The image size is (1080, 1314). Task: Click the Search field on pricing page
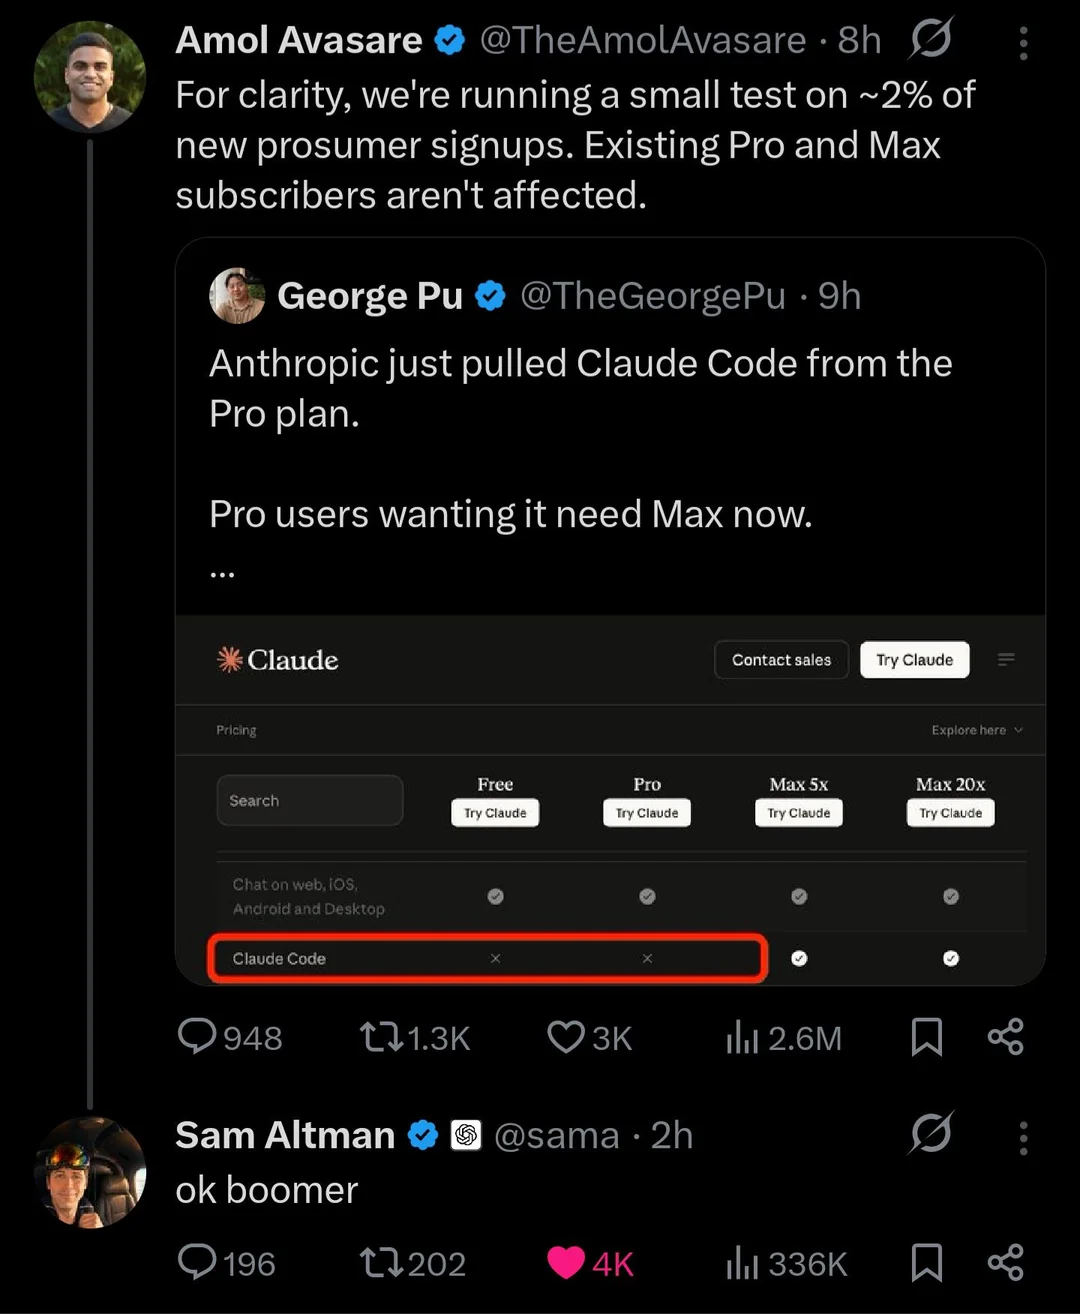click(310, 800)
